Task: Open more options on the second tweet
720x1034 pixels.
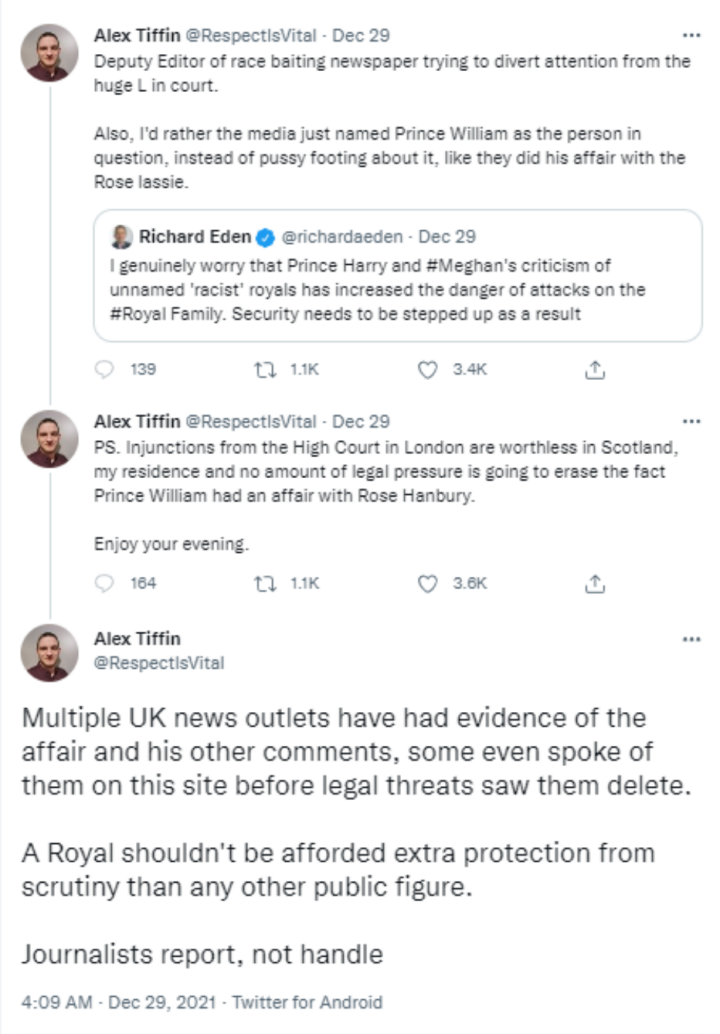Action: pyautogui.click(x=690, y=421)
